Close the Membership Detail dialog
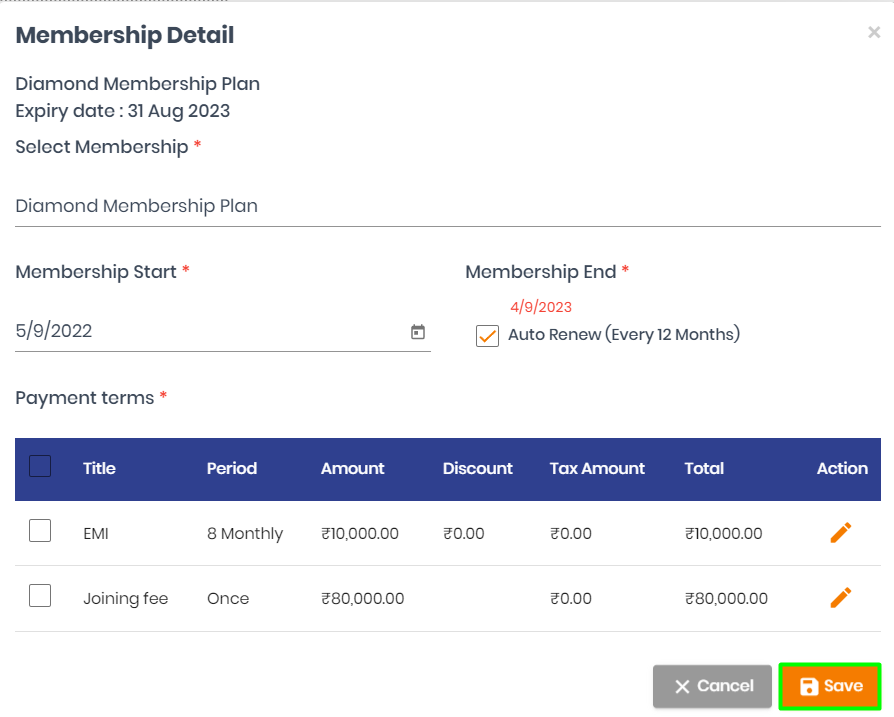This screenshot has width=894, height=717. [874, 32]
